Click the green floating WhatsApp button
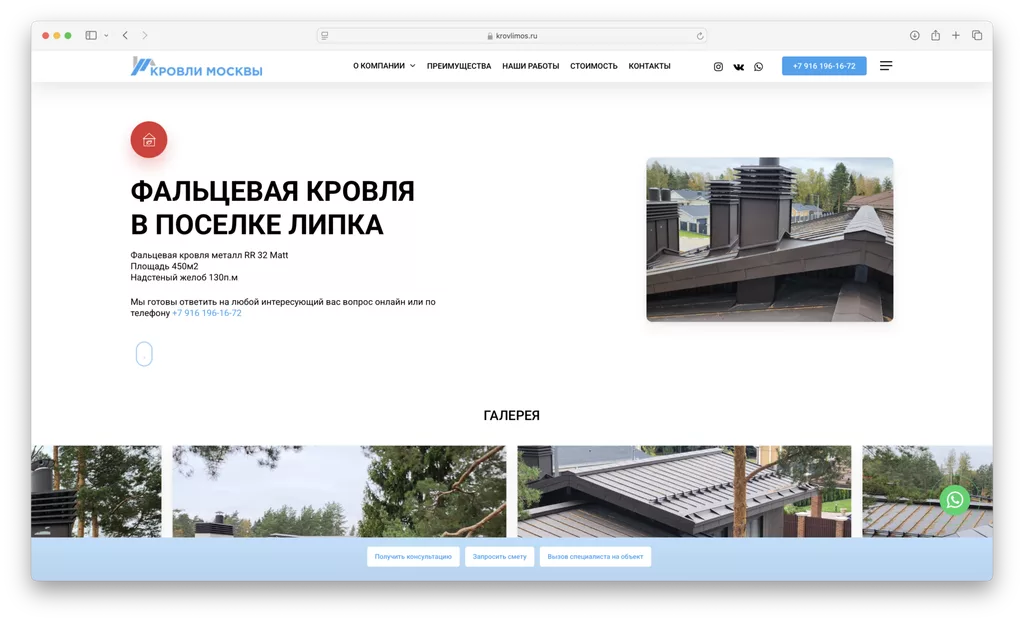Viewport: 1024px width, 622px height. [954, 500]
